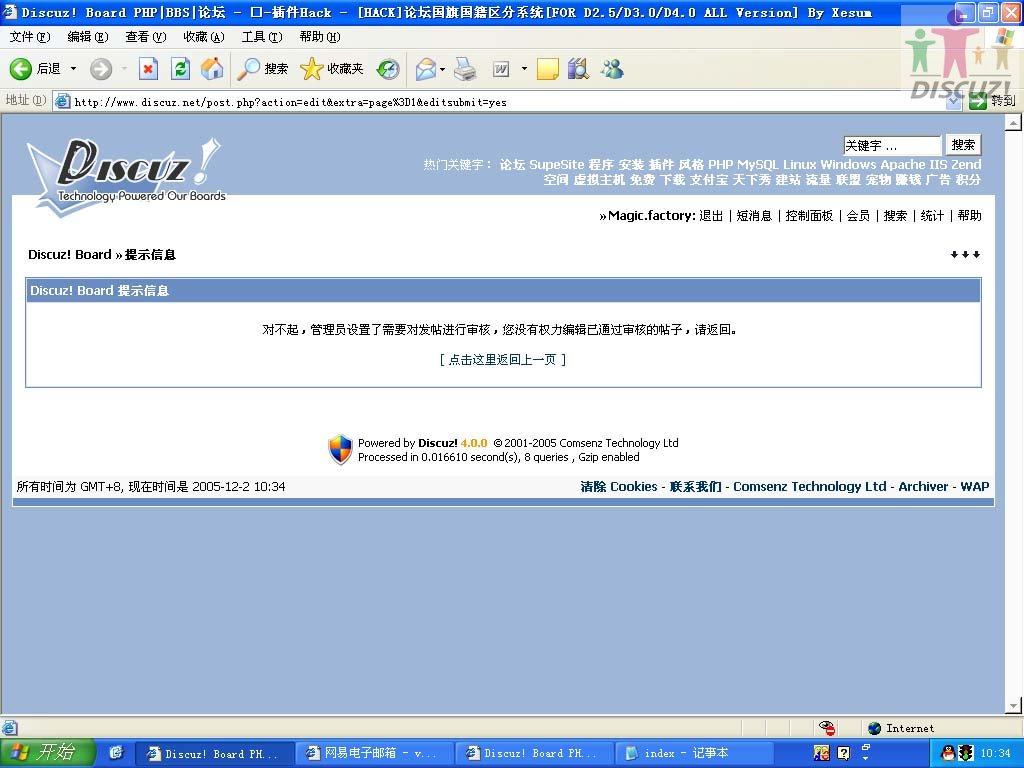Expand the Forward button history dropdown
The width and height of the screenshot is (1024, 768).
click(x=123, y=69)
